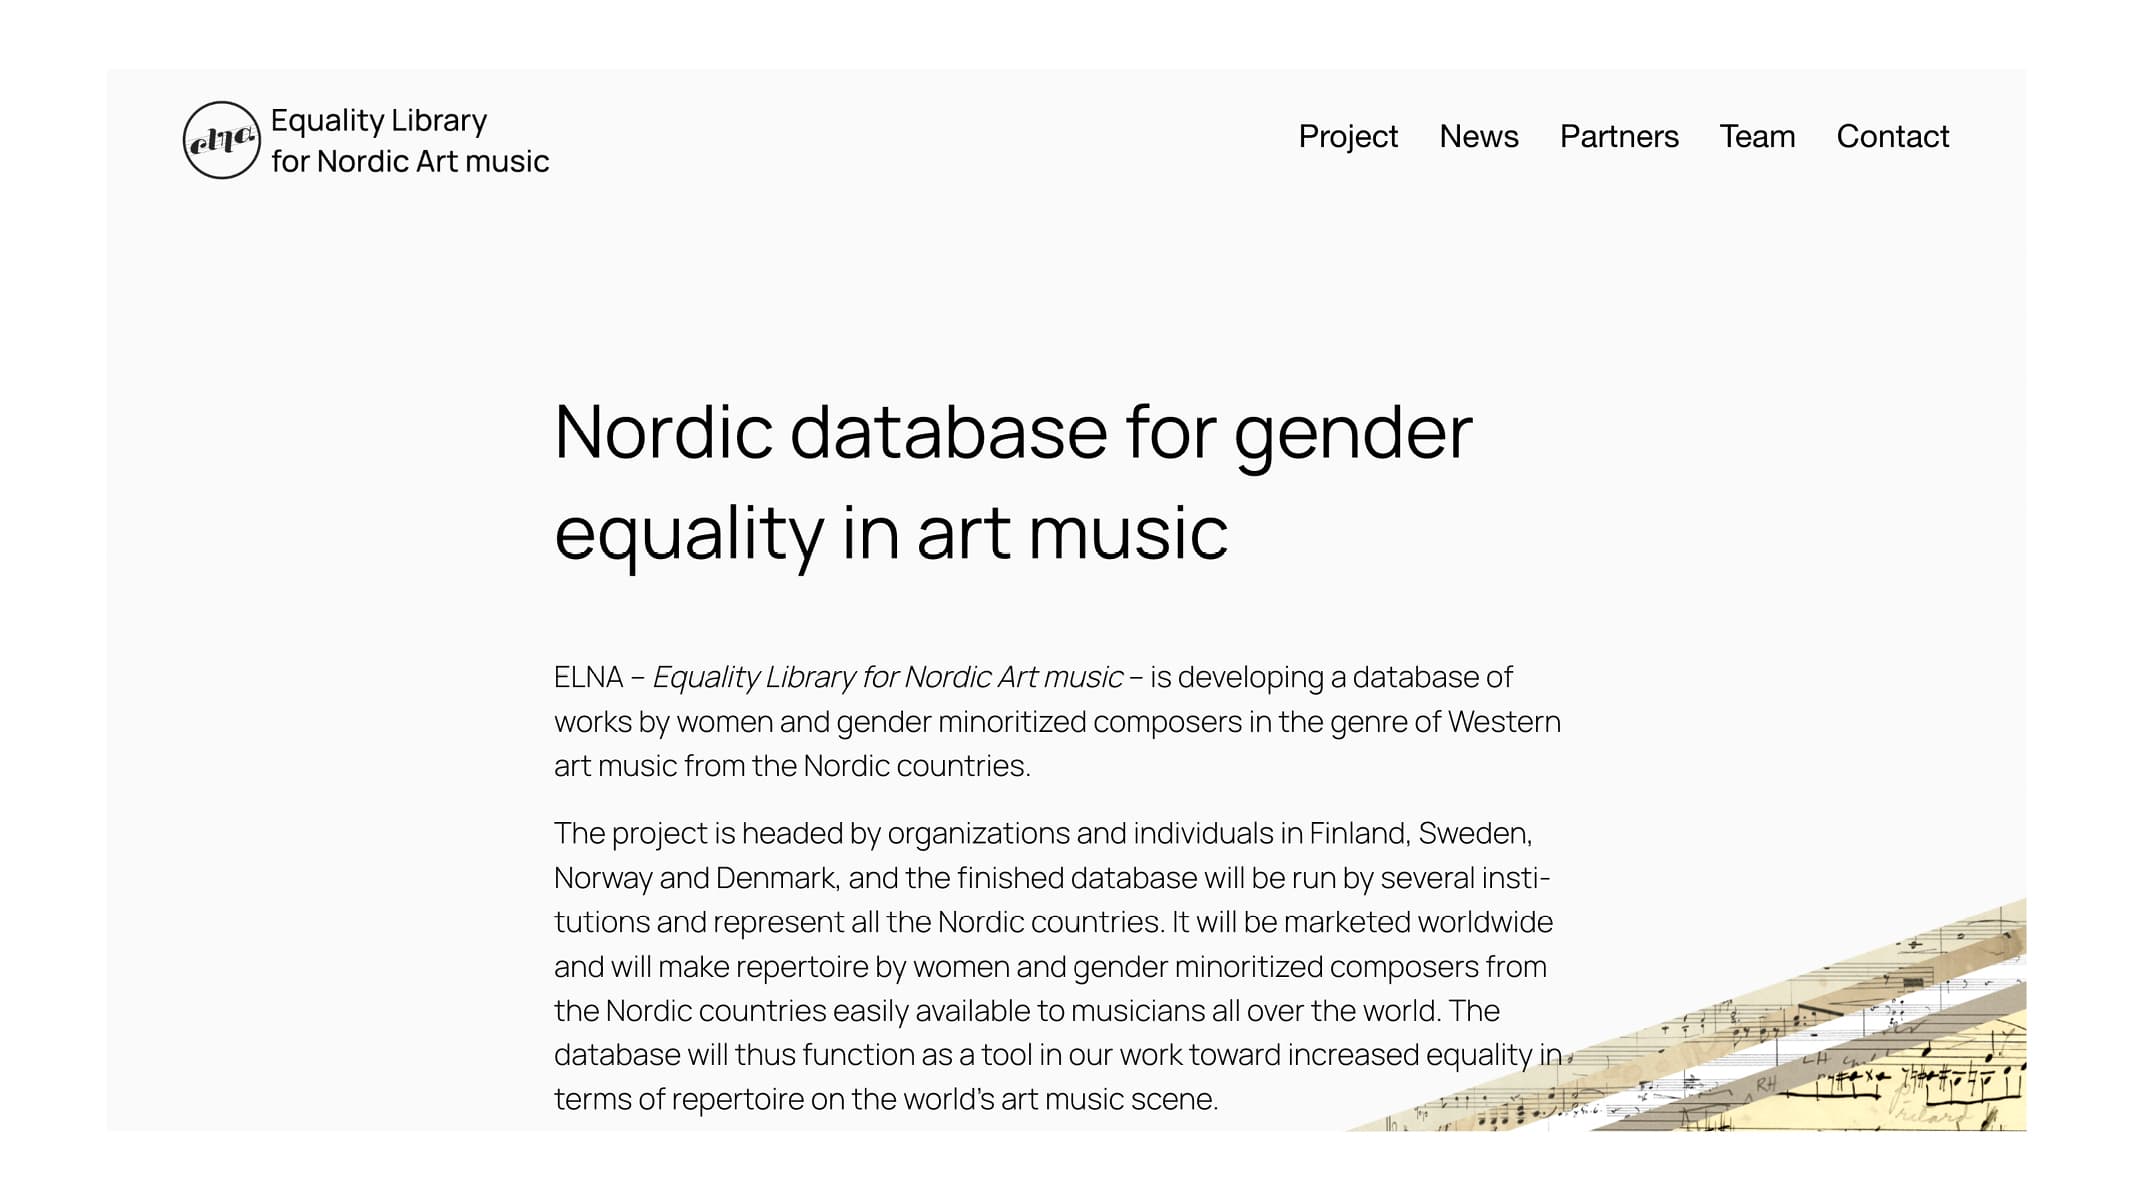2133x1200 pixels.
Task: Click the word ELNA starting the paragraph
Action: [x=588, y=677]
